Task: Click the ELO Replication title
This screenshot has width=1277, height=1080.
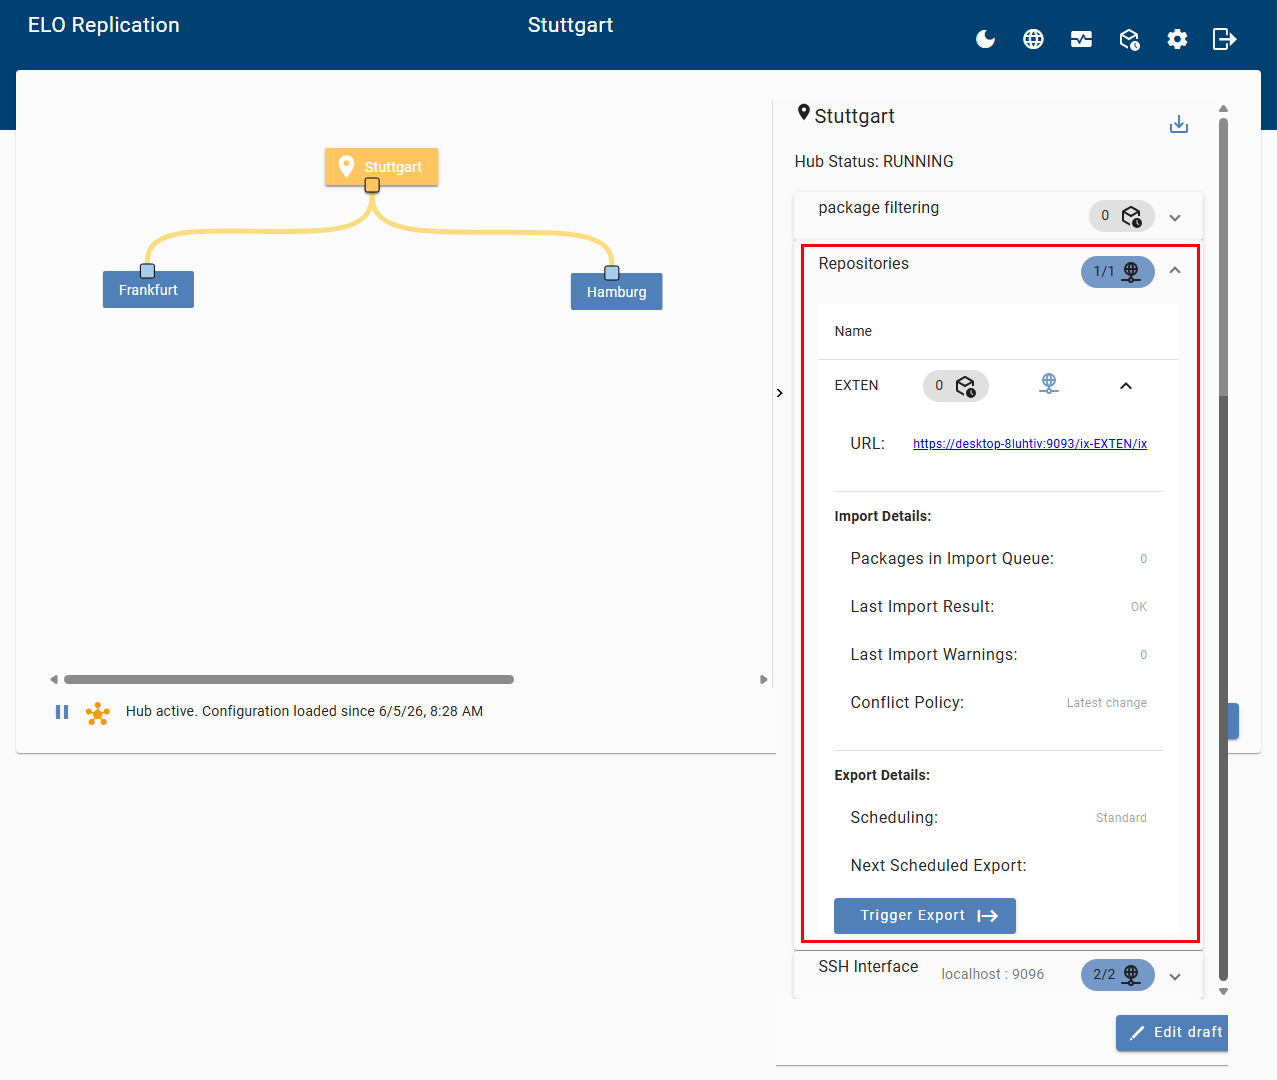Action: click(104, 25)
